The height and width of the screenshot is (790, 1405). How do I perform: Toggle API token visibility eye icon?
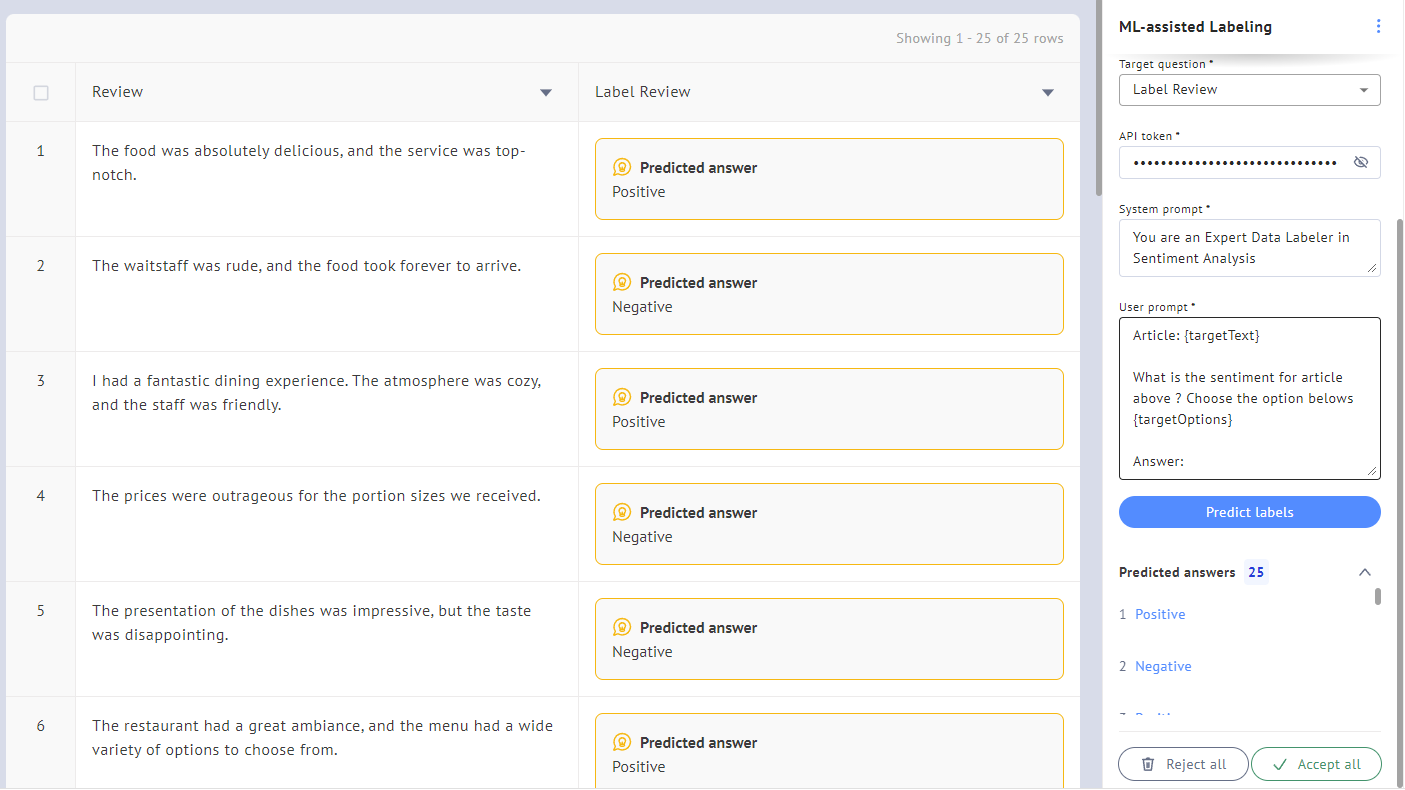[x=1360, y=162]
